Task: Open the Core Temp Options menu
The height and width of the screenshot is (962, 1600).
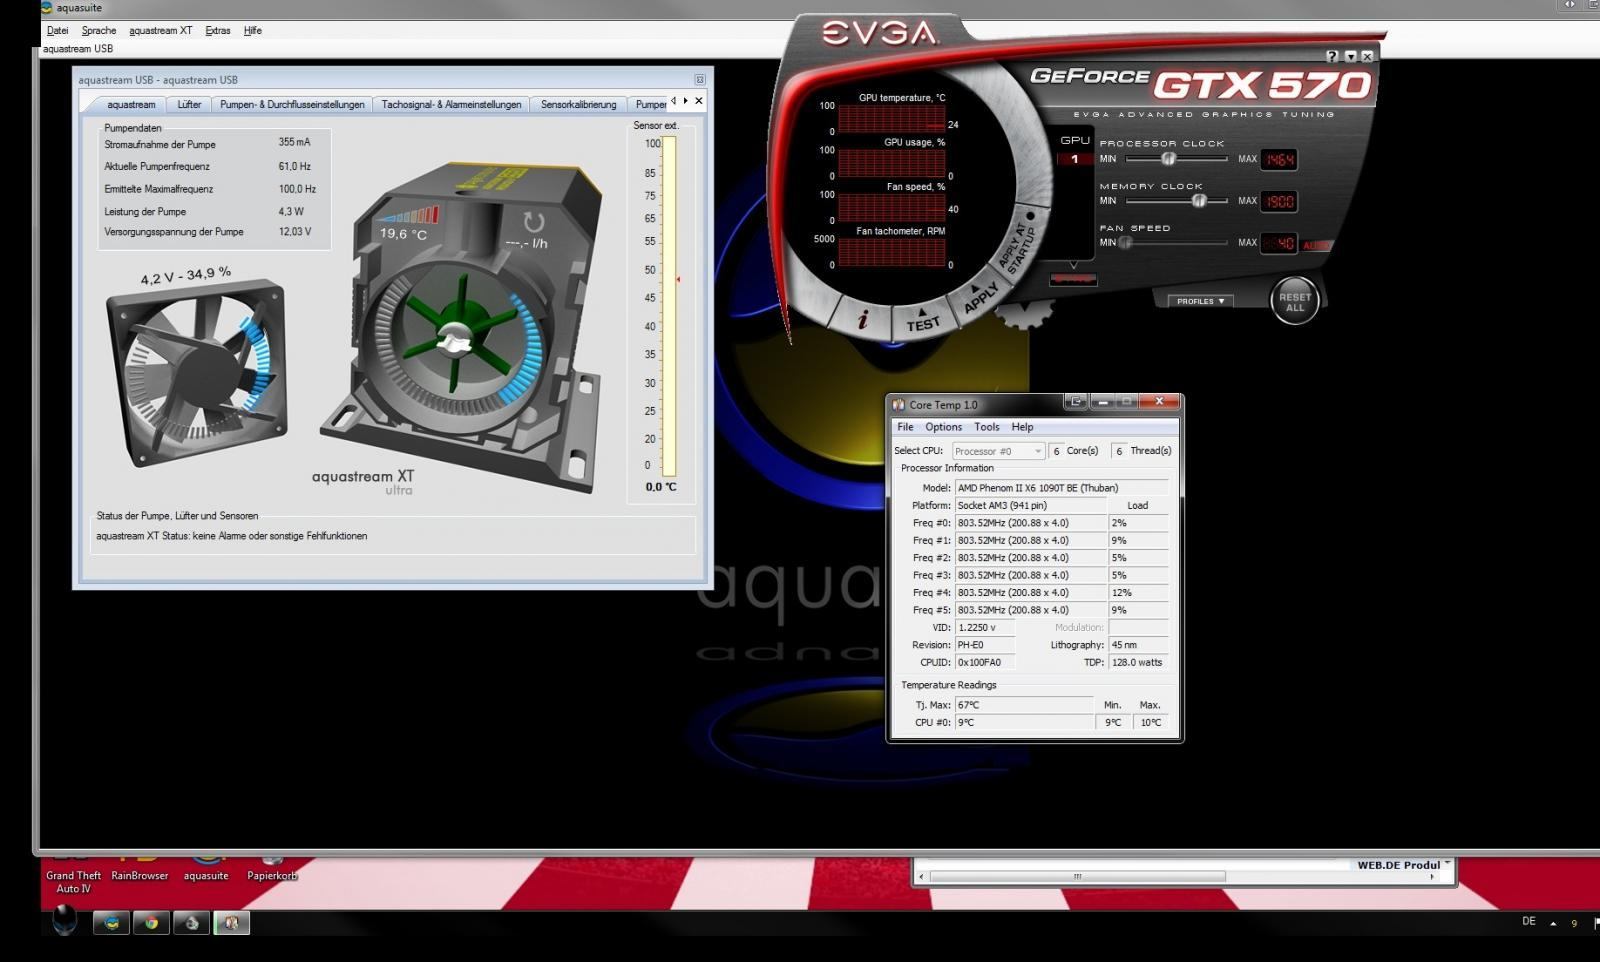Action: coord(944,427)
